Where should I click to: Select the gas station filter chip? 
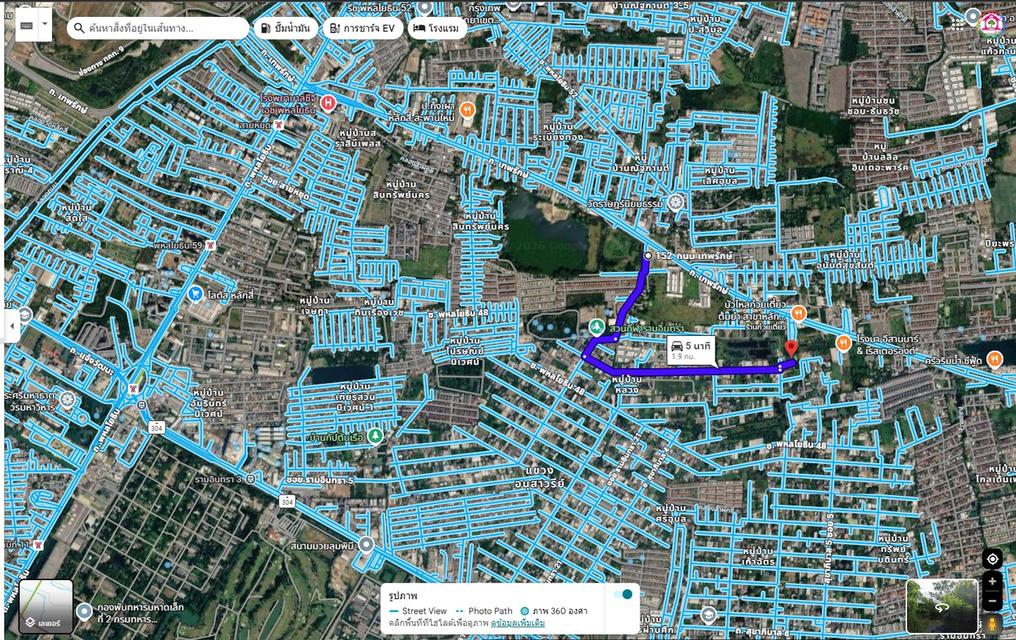click(283, 29)
